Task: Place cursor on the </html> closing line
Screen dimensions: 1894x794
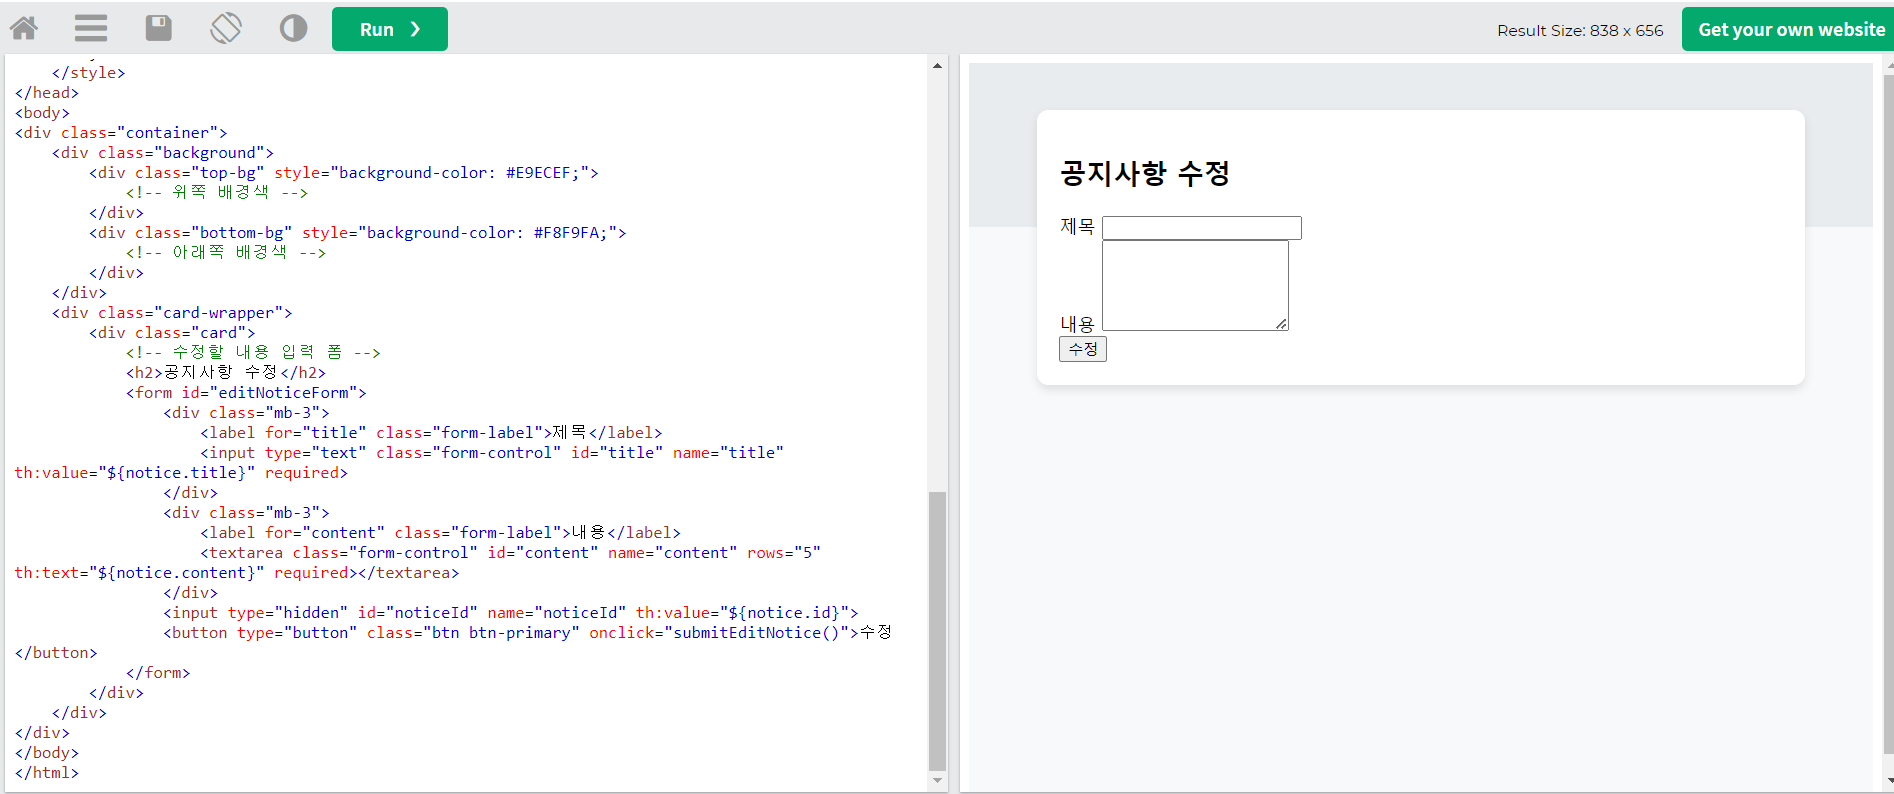Action: pyautogui.click(x=47, y=773)
